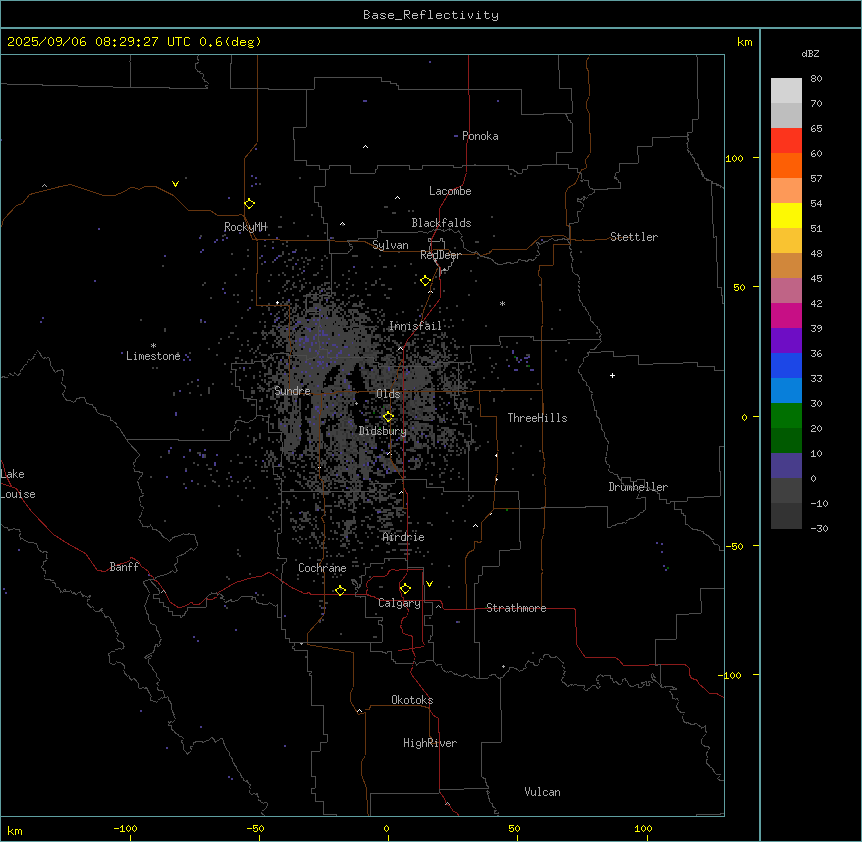Click the Okotoks label
Screen dimensions: 862x842
[412, 700]
